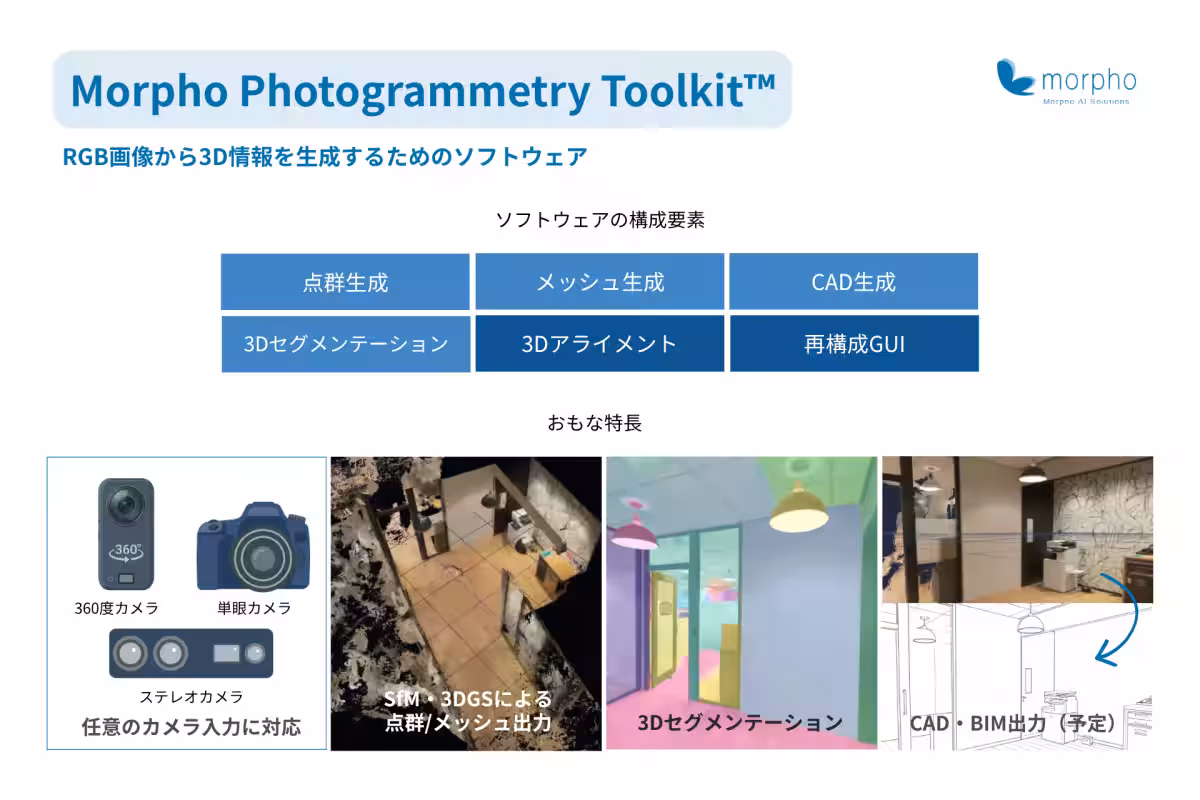Select the 3Dセグメンテーション box
This screenshot has width=1200, height=800.
click(345, 344)
